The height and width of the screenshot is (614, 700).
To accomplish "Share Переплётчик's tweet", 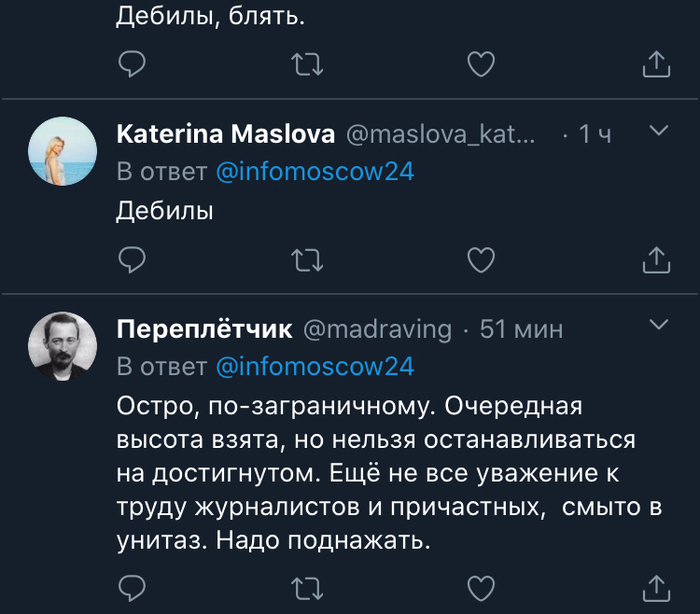I will (x=653, y=585).
